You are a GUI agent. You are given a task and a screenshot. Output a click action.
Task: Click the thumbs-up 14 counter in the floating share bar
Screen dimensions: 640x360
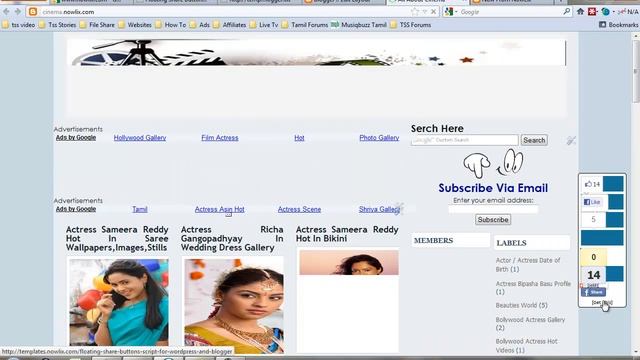point(593,184)
